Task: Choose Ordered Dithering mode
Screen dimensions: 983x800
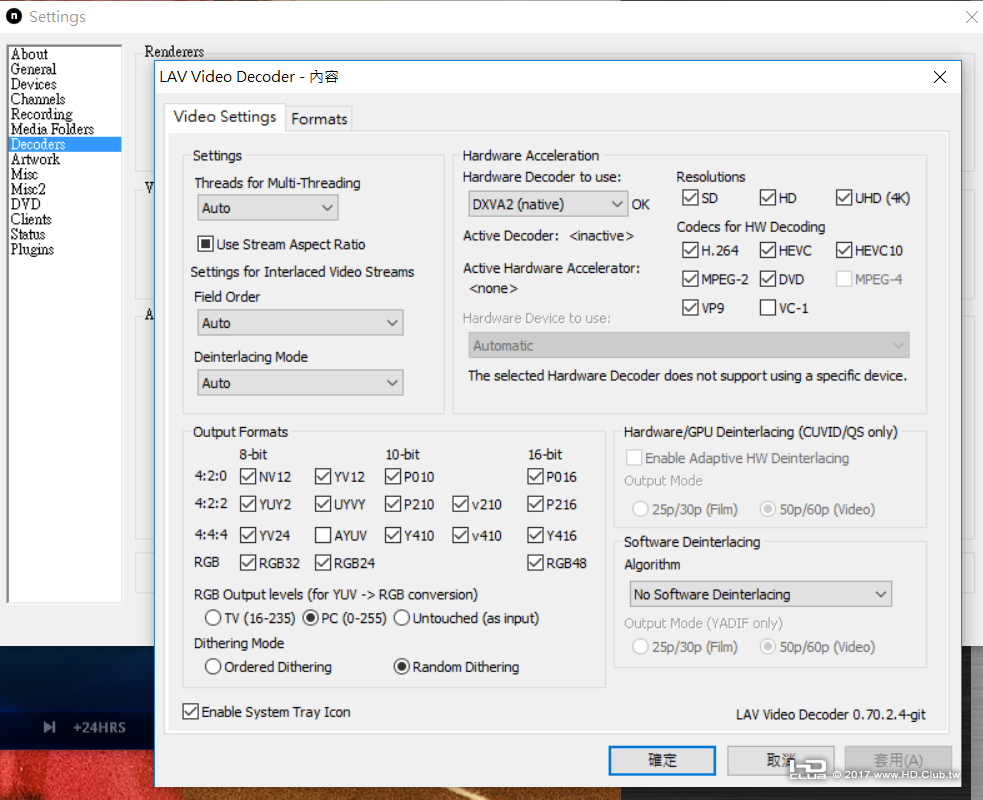Action: click(213, 666)
